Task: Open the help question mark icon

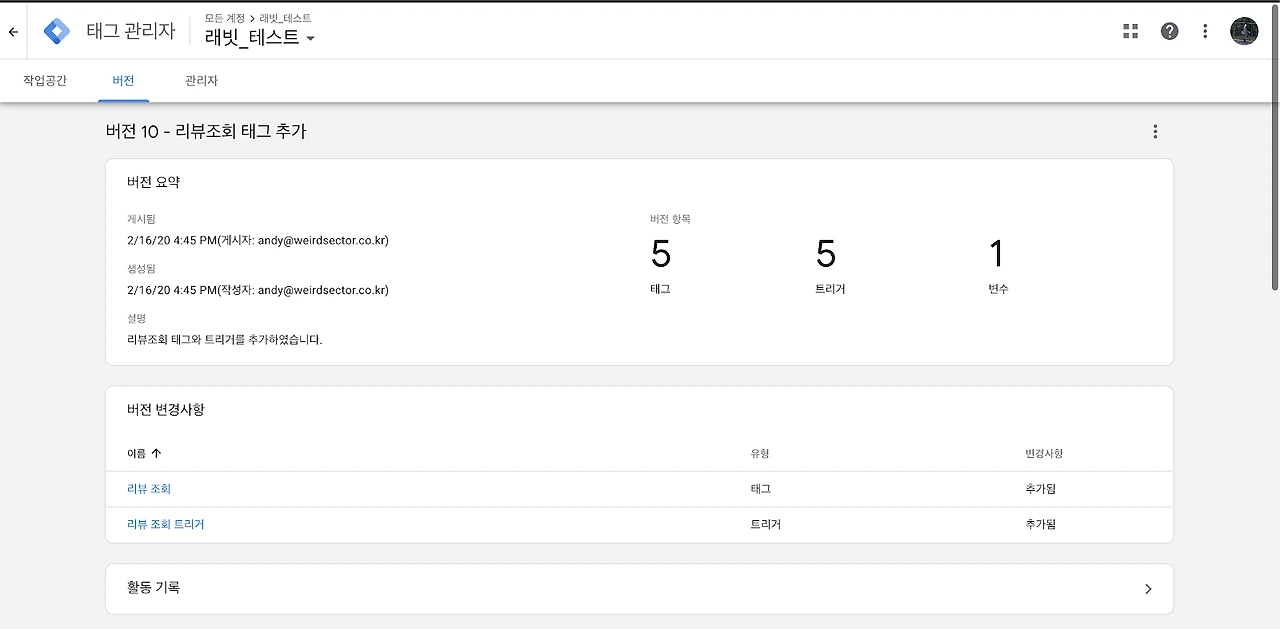Action: (x=1169, y=31)
